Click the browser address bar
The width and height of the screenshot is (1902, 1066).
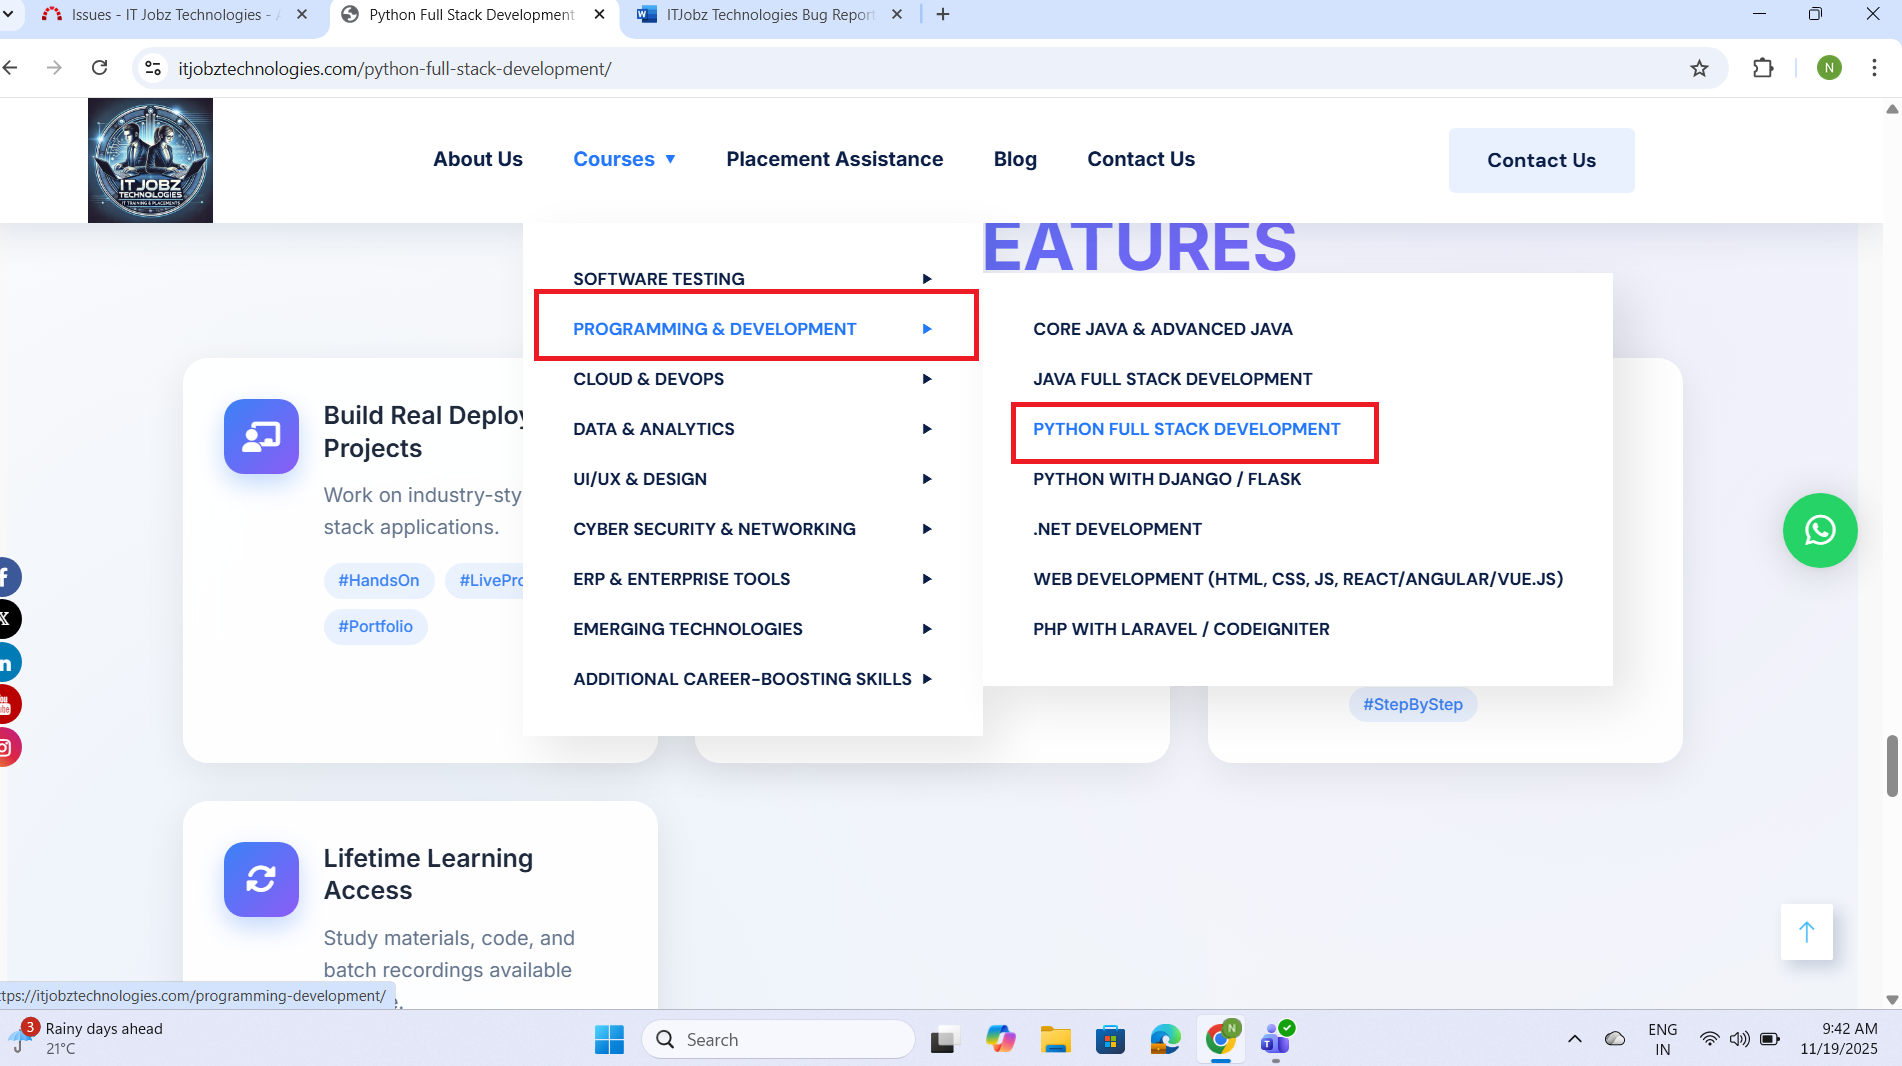(900, 68)
